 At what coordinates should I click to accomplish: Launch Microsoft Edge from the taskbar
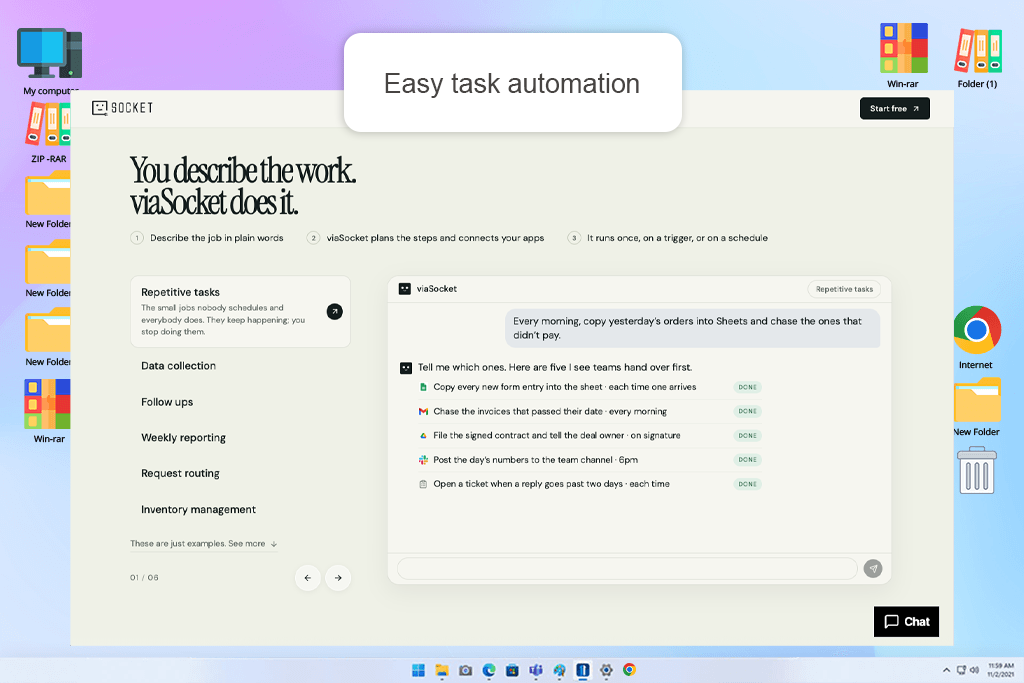(488, 670)
